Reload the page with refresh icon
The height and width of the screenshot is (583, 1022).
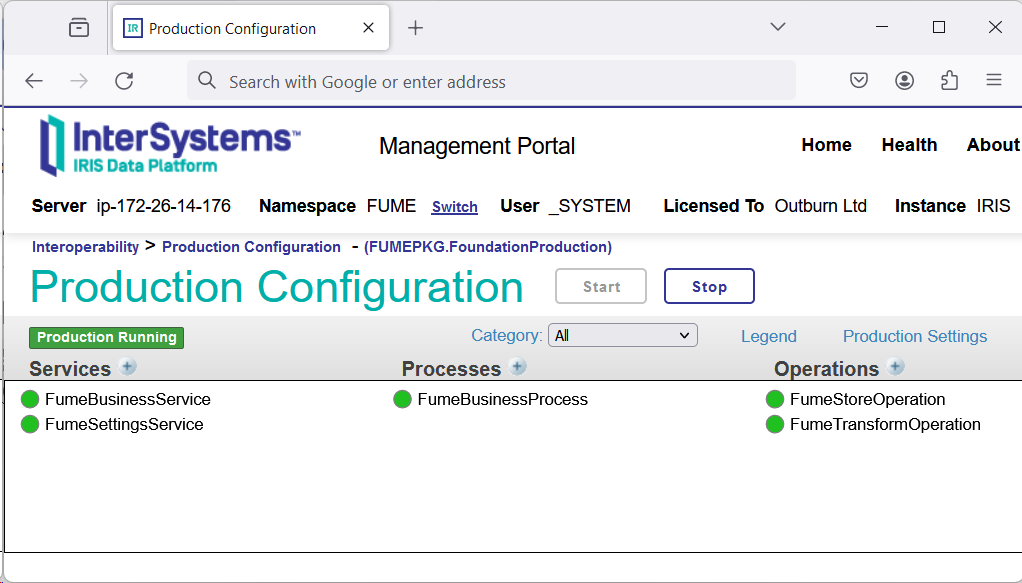[124, 81]
